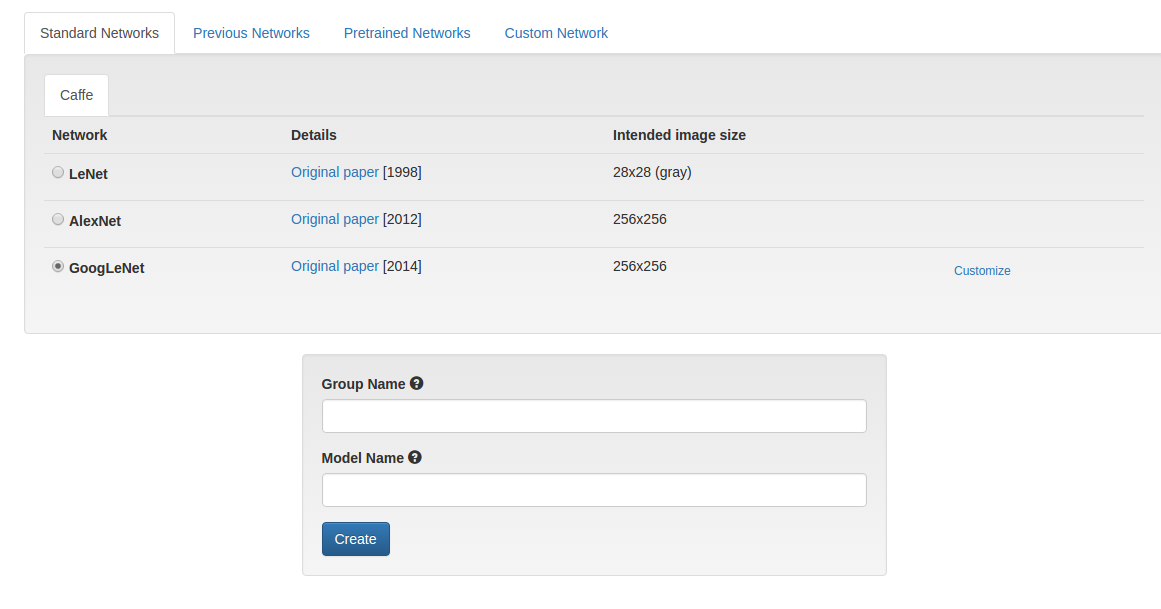Click the GoogLeNet network label
The width and height of the screenshot is (1161, 609).
click(x=107, y=268)
